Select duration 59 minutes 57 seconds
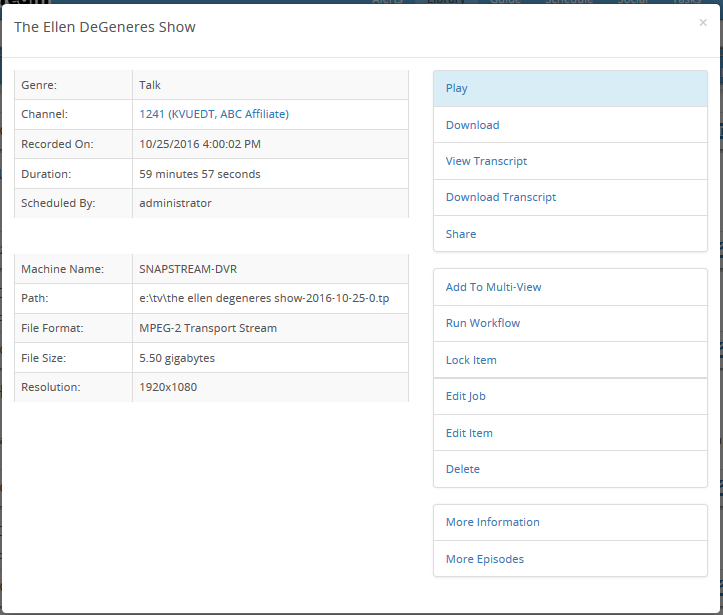The image size is (723, 615). [200, 174]
